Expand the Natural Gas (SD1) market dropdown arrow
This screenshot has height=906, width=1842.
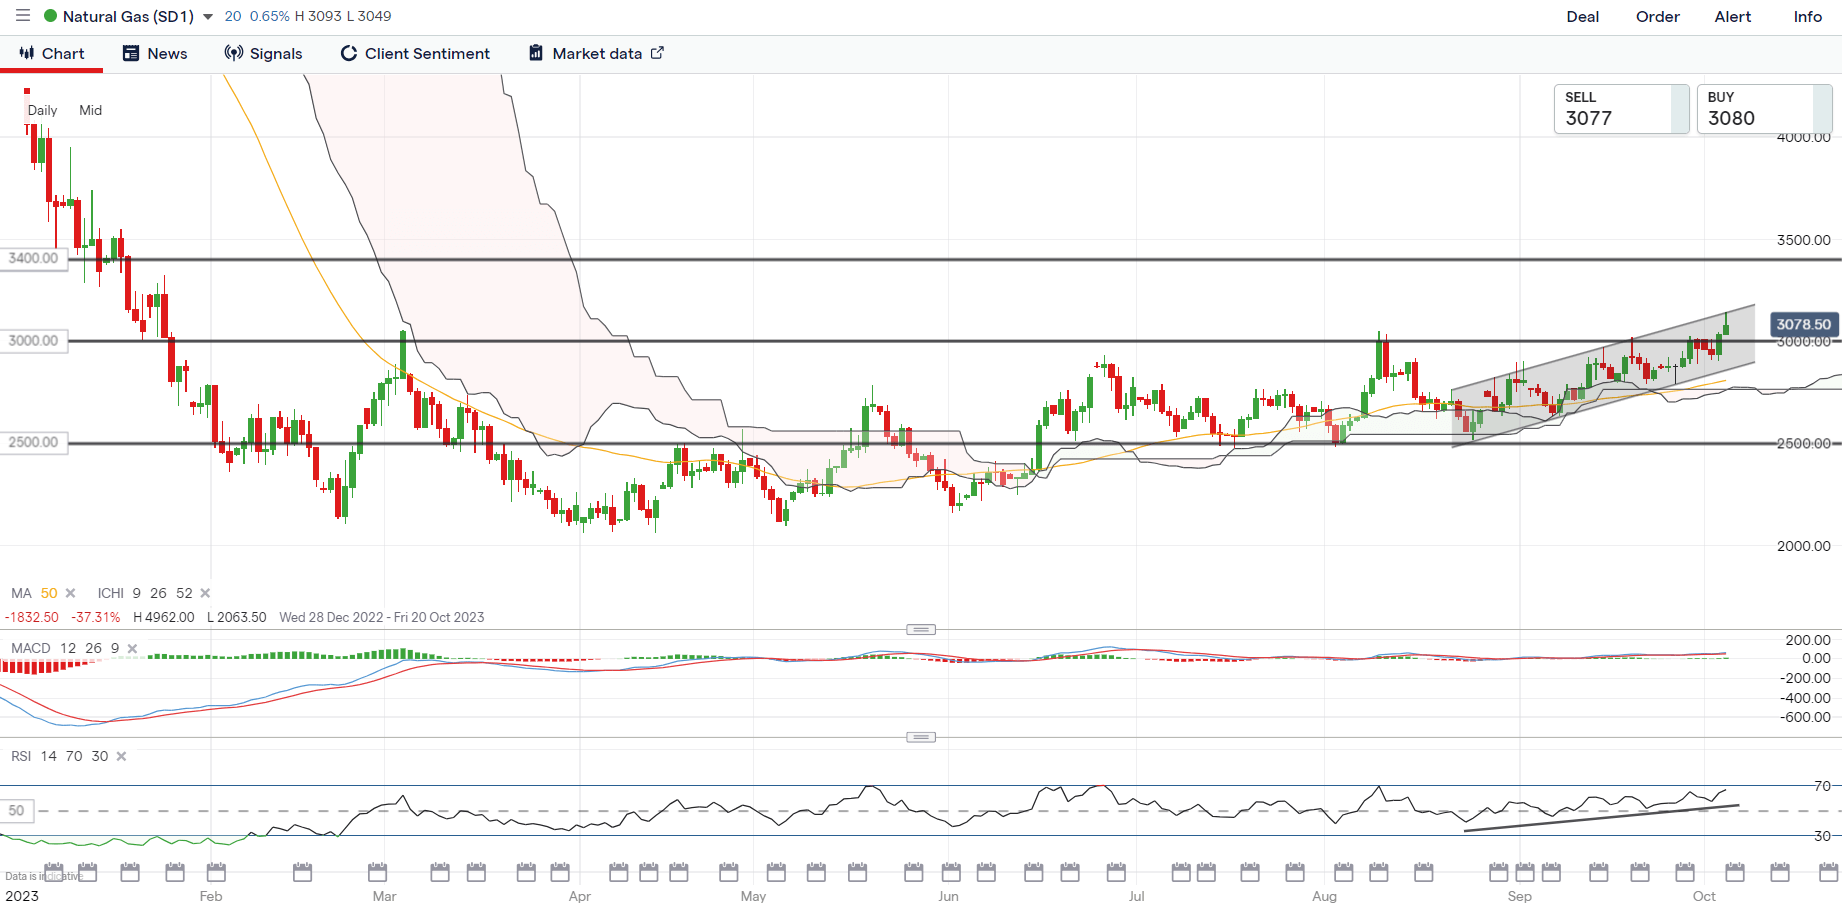(x=208, y=17)
